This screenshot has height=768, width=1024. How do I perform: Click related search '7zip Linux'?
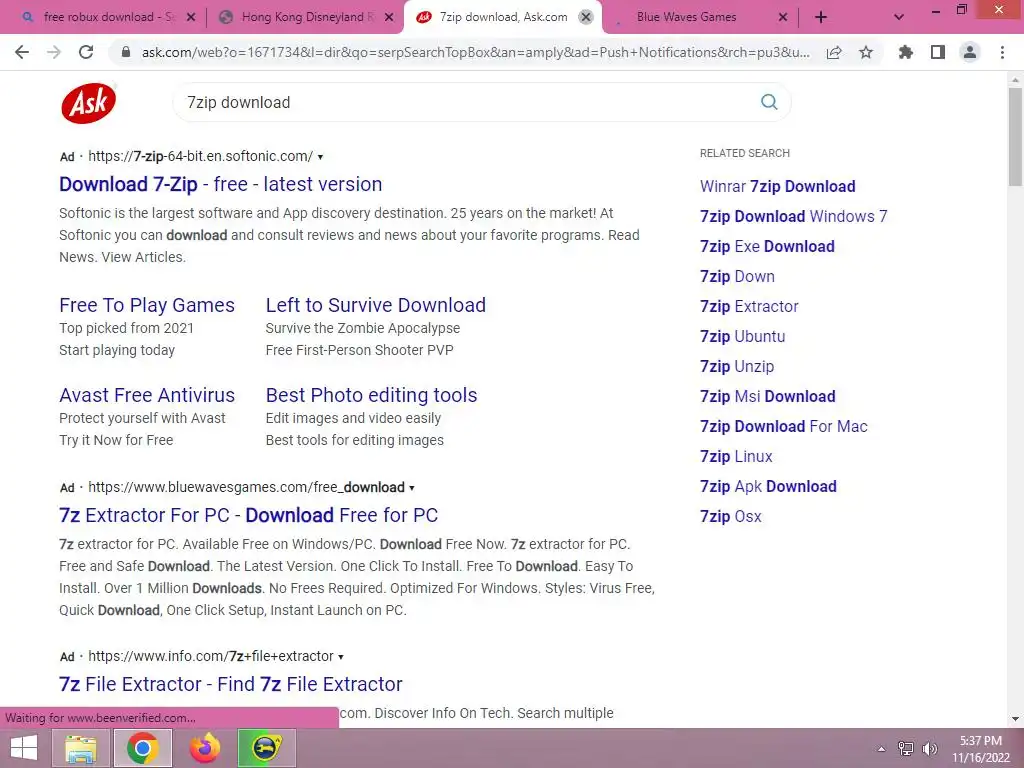click(736, 456)
